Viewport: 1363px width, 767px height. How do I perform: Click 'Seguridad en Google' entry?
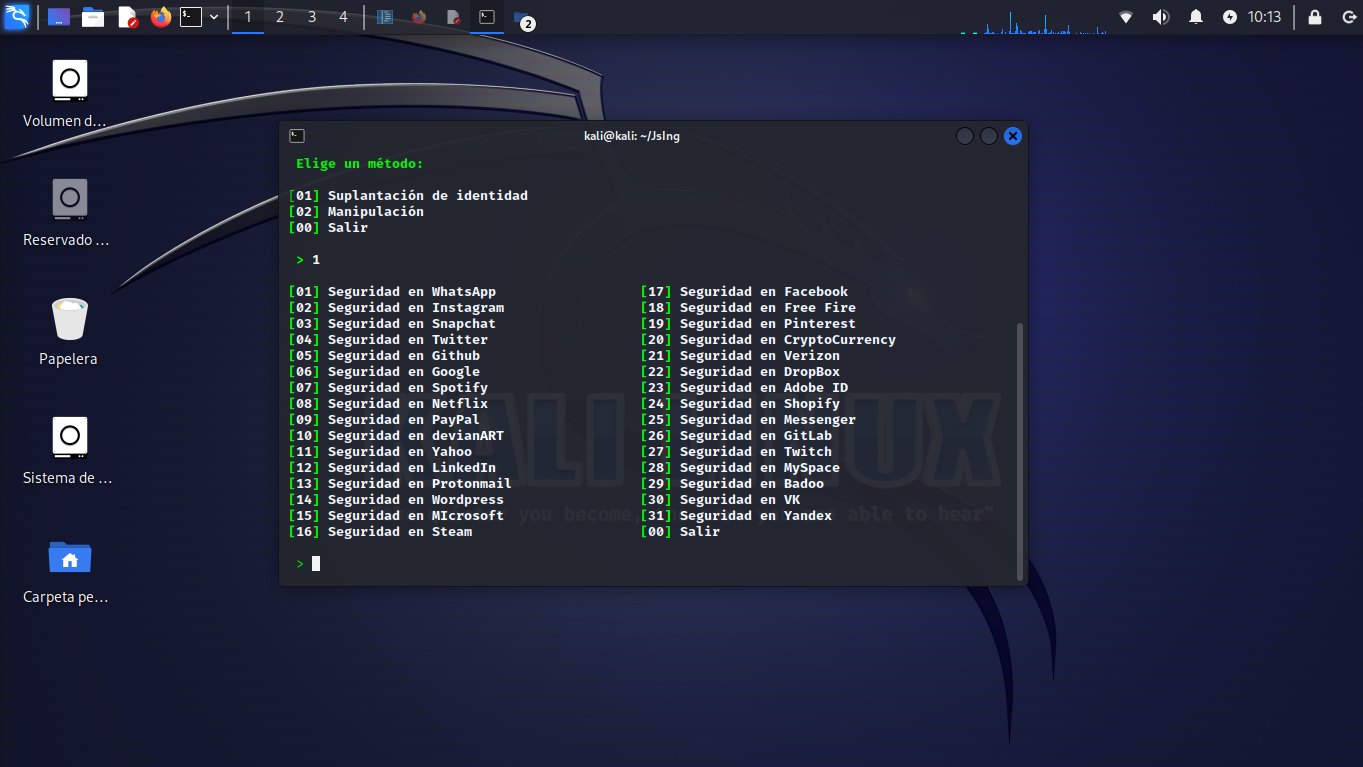click(404, 372)
